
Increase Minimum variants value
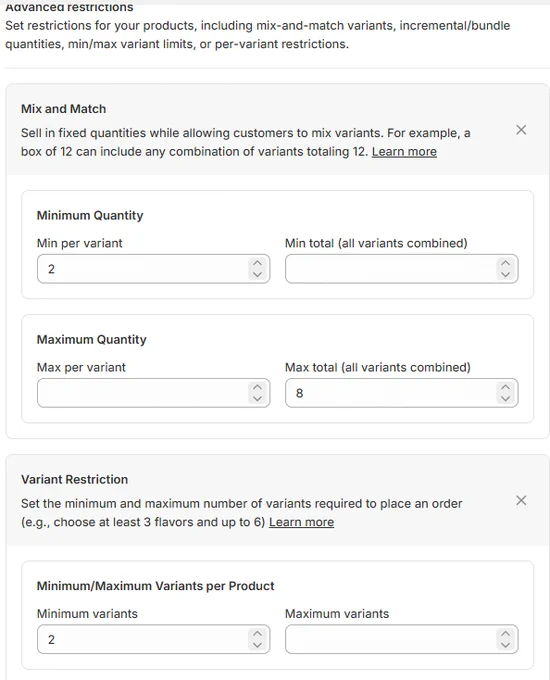pos(257,634)
